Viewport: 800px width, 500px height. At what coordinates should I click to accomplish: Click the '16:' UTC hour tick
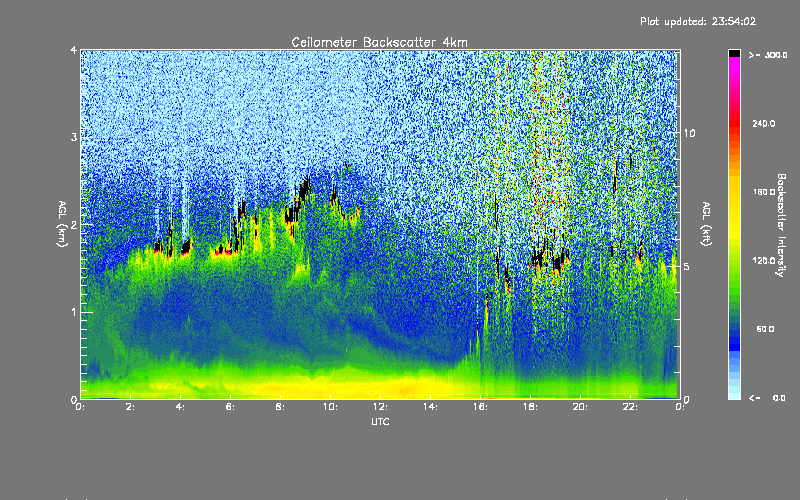[x=481, y=407]
